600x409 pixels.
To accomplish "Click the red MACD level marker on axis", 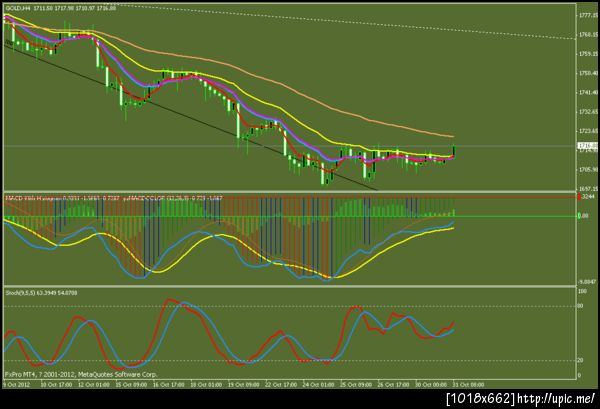I will point(579,197).
